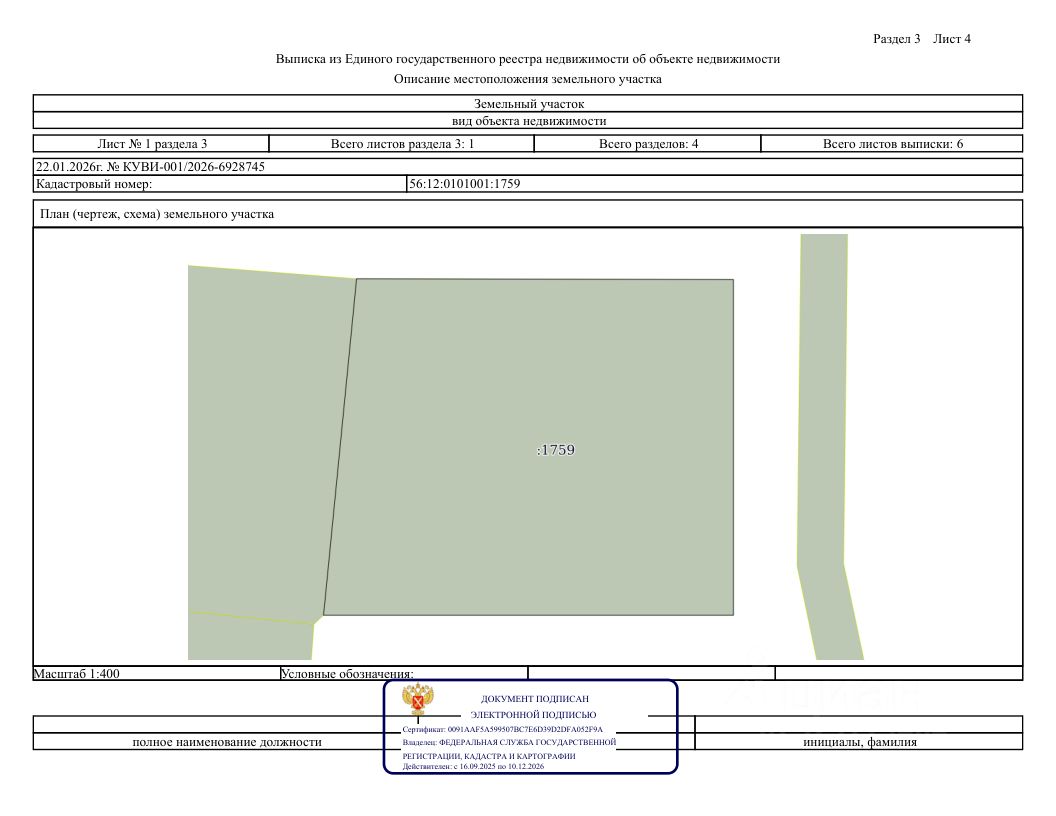Click 'Лист № 1 раздела 3' cell

pos(152,143)
